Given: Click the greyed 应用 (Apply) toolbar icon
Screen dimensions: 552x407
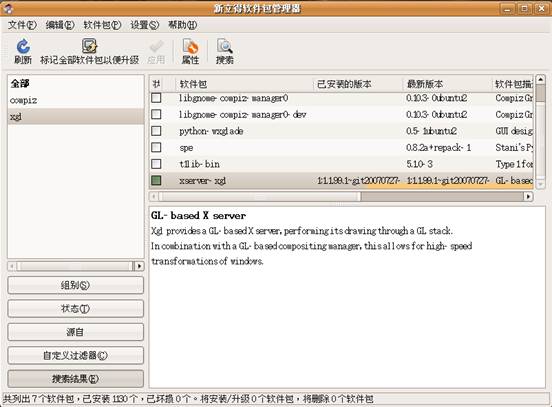Looking at the screenshot, I should 156,46.
